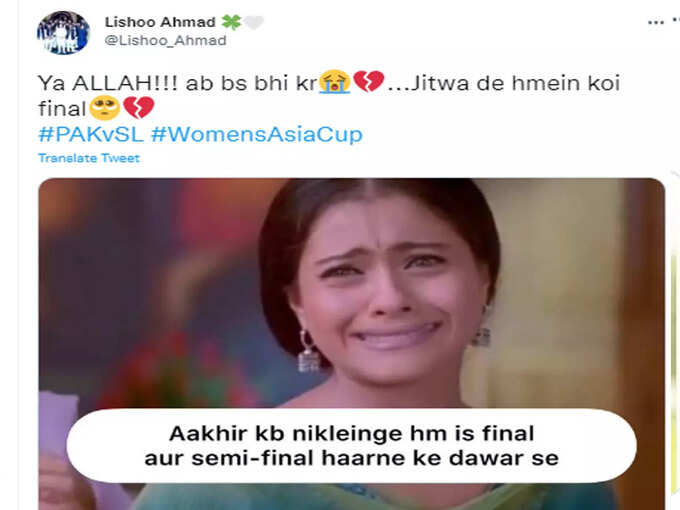Click the 'Aakhir kb nikleinge' caption bubble
The image size is (680, 510).
point(352,446)
